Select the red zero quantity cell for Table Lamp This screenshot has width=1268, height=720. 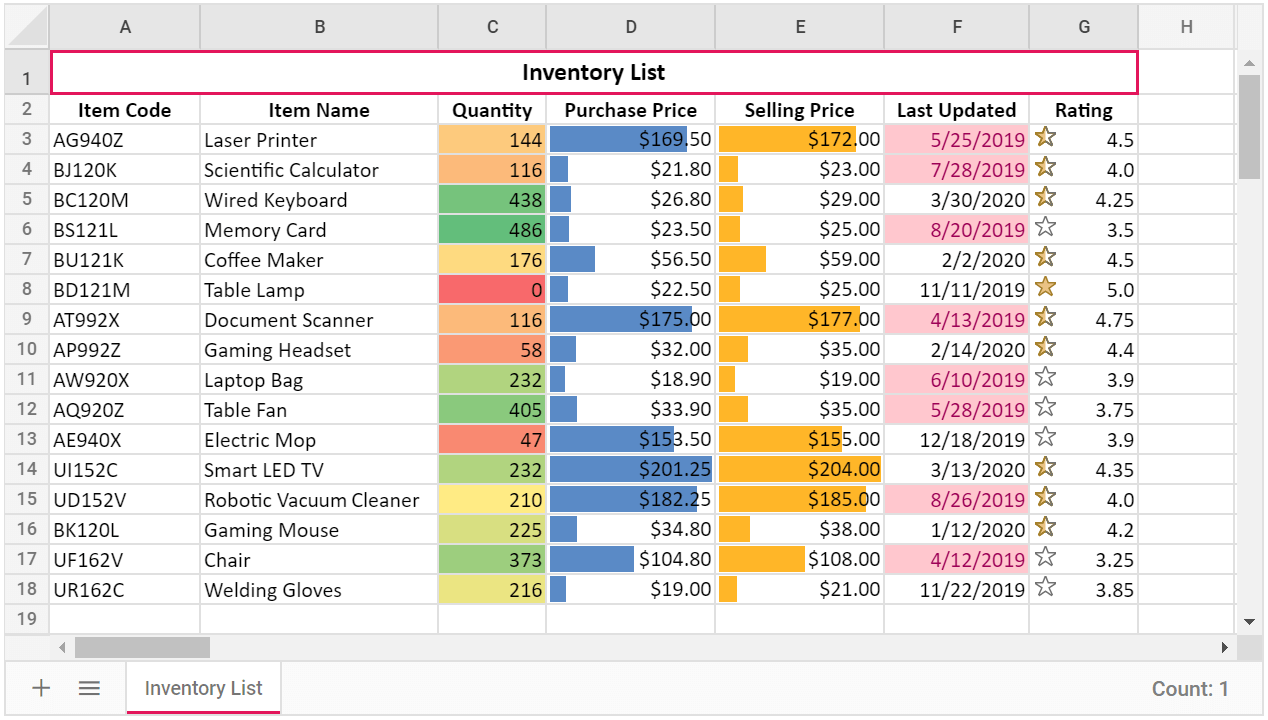492,290
